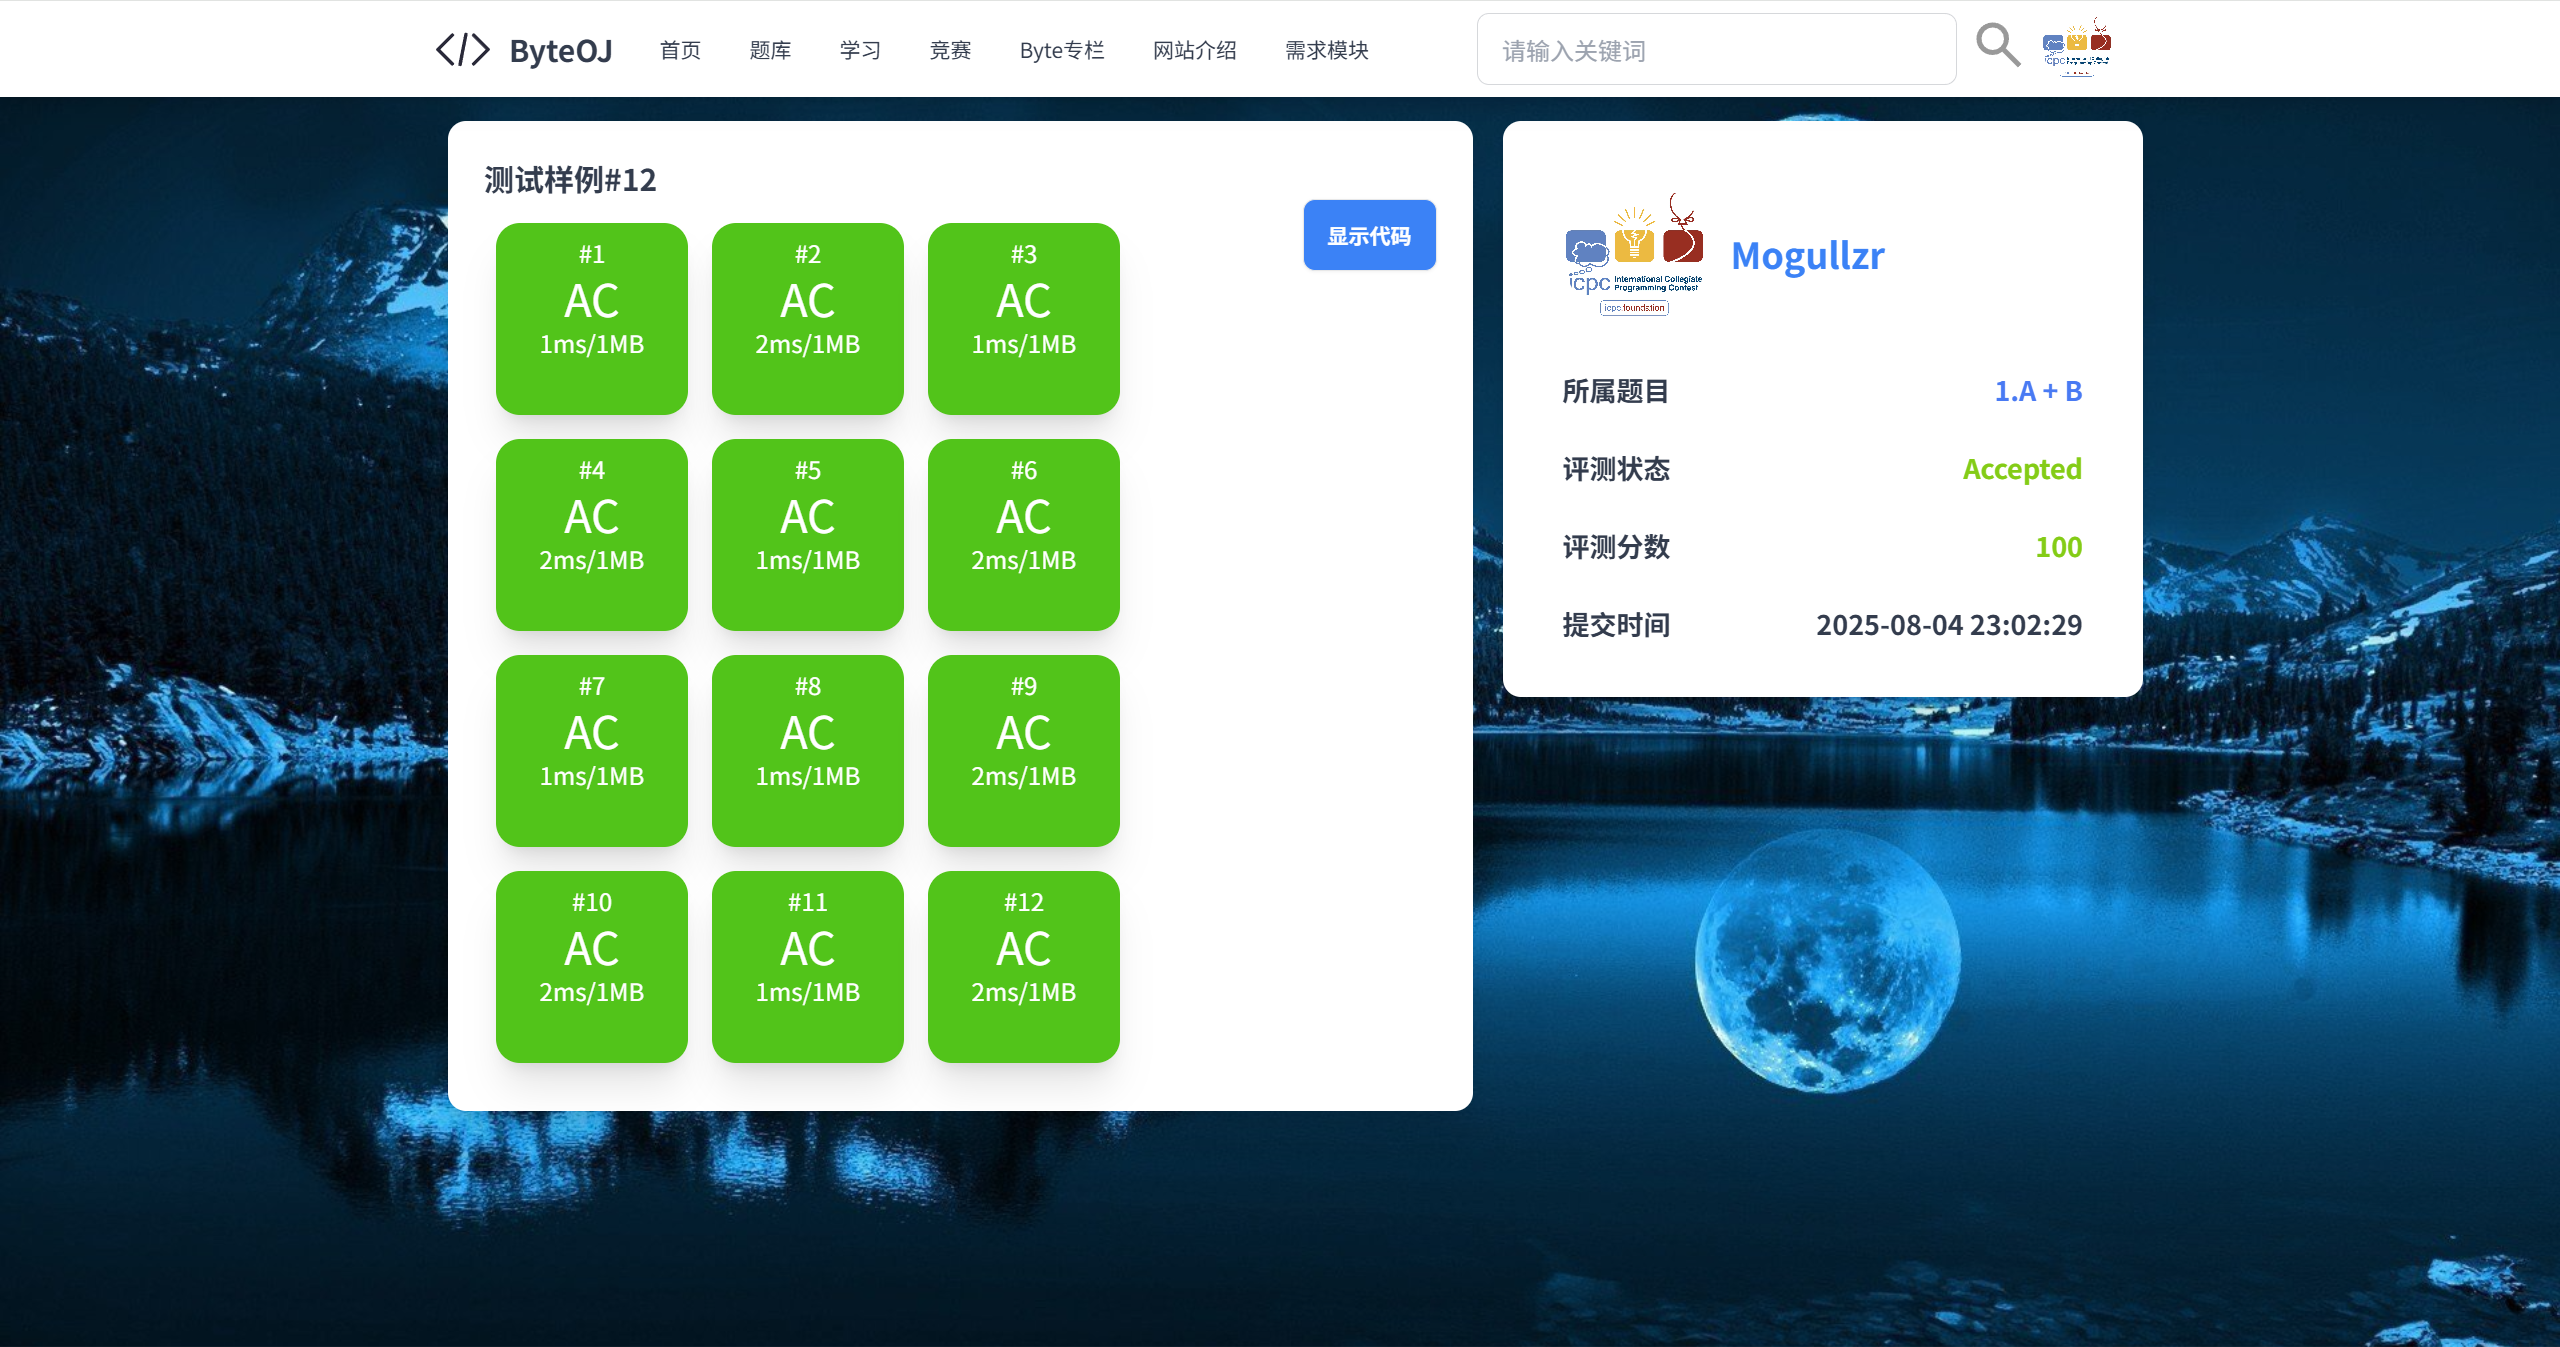Select test case #12 result tile
The image size is (2560, 1347).
(1023, 966)
